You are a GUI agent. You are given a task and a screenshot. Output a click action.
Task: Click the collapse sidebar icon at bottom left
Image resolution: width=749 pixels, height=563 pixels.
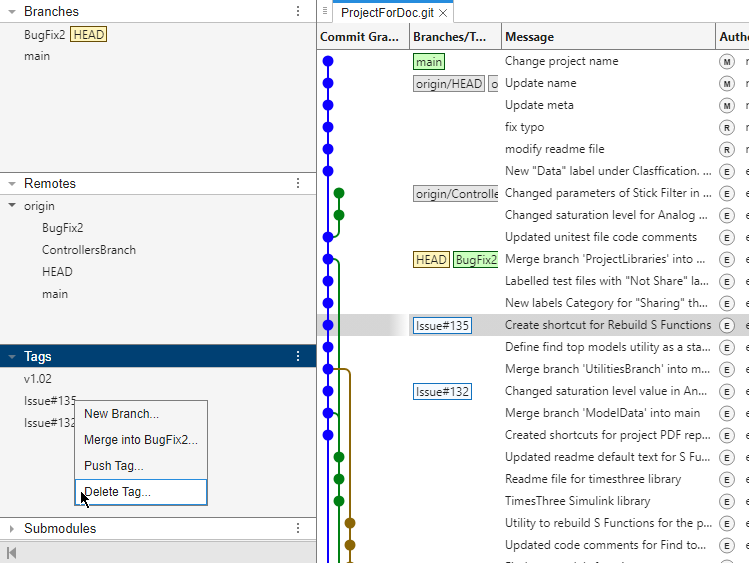click(12, 553)
